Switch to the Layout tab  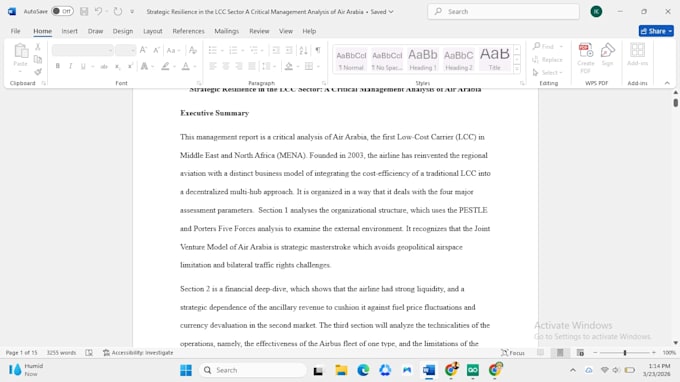[x=153, y=31]
